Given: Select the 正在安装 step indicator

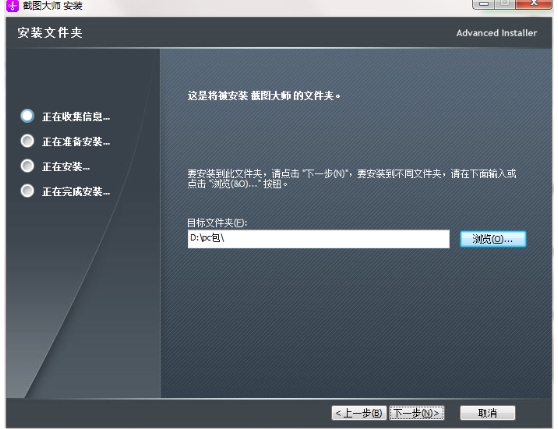Looking at the screenshot, I should click(27, 166).
